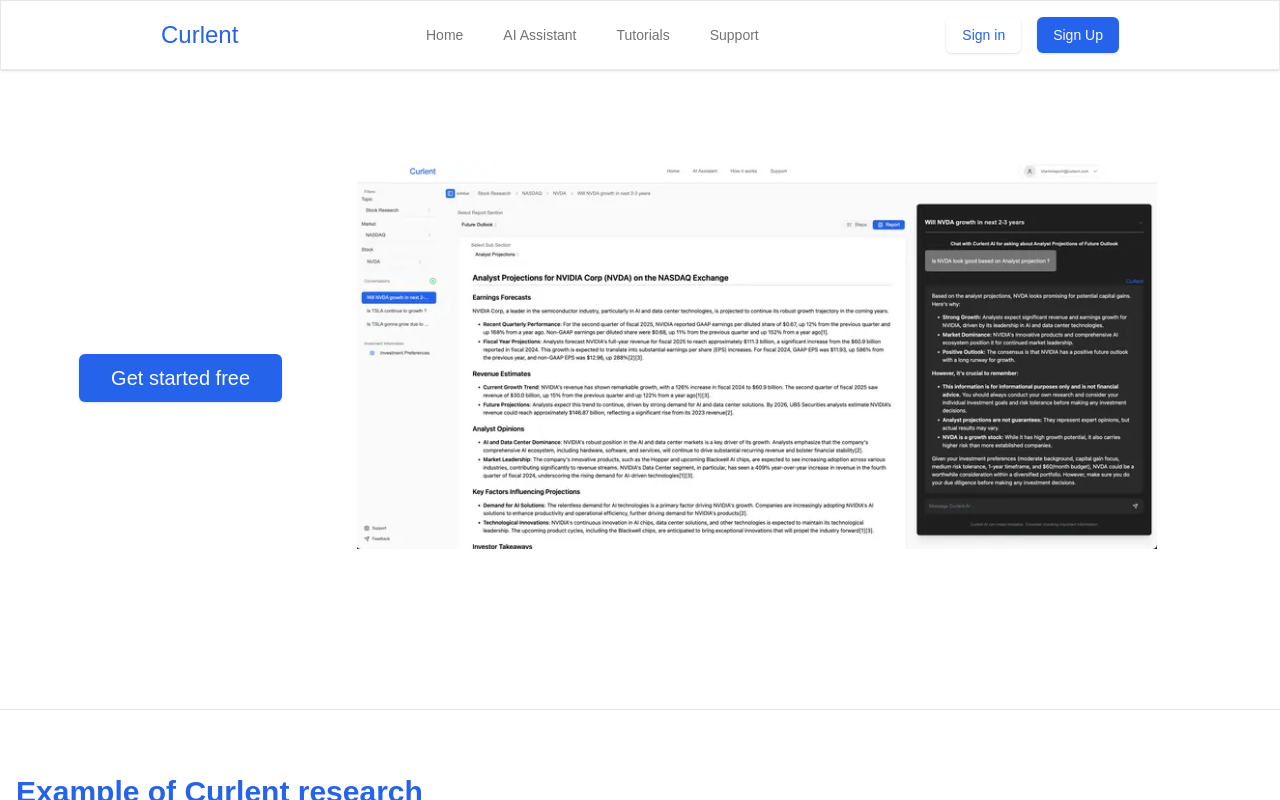Click the Message Curlent AI input field

click(1010, 508)
